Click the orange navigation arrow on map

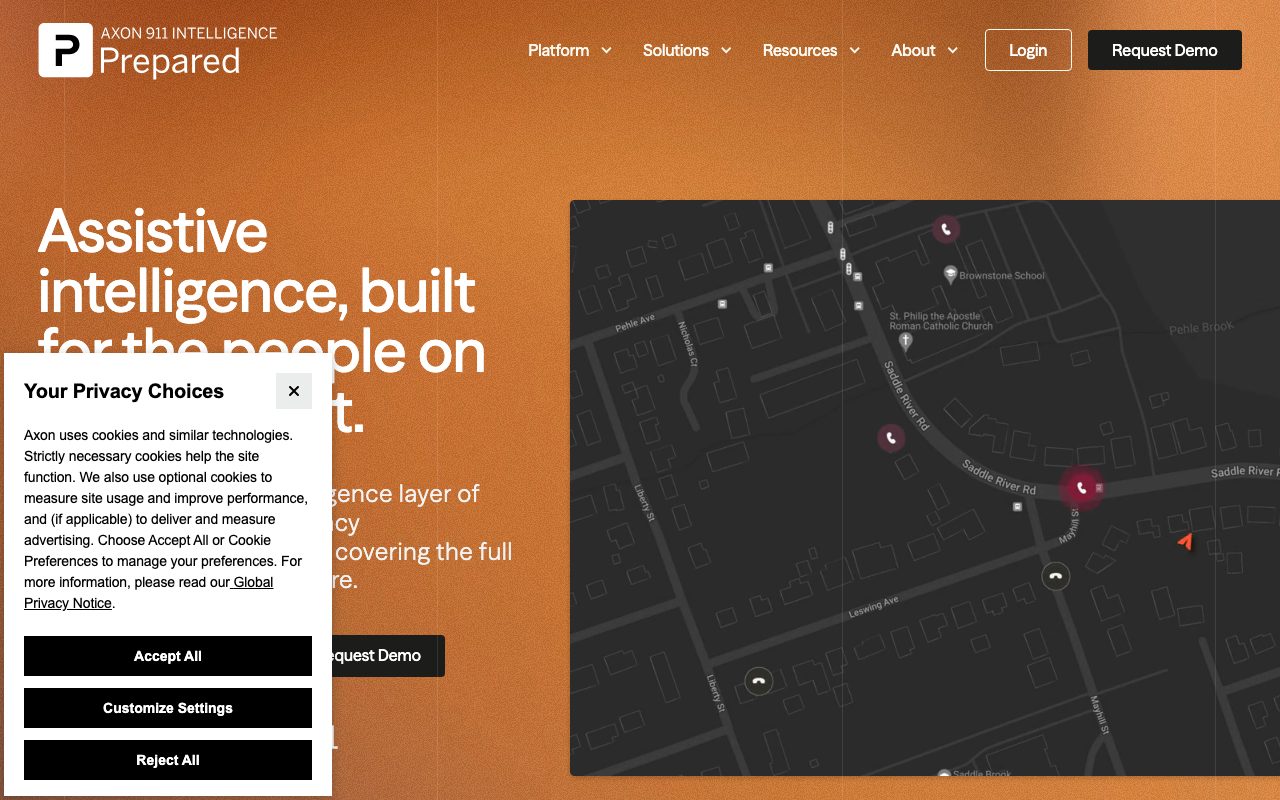point(1185,541)
